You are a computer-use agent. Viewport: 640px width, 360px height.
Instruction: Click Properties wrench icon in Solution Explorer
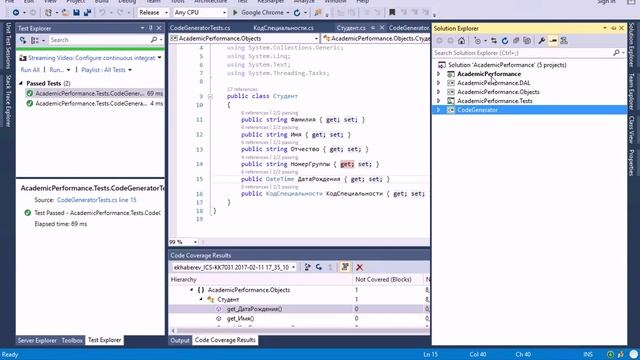coord(542,41)
